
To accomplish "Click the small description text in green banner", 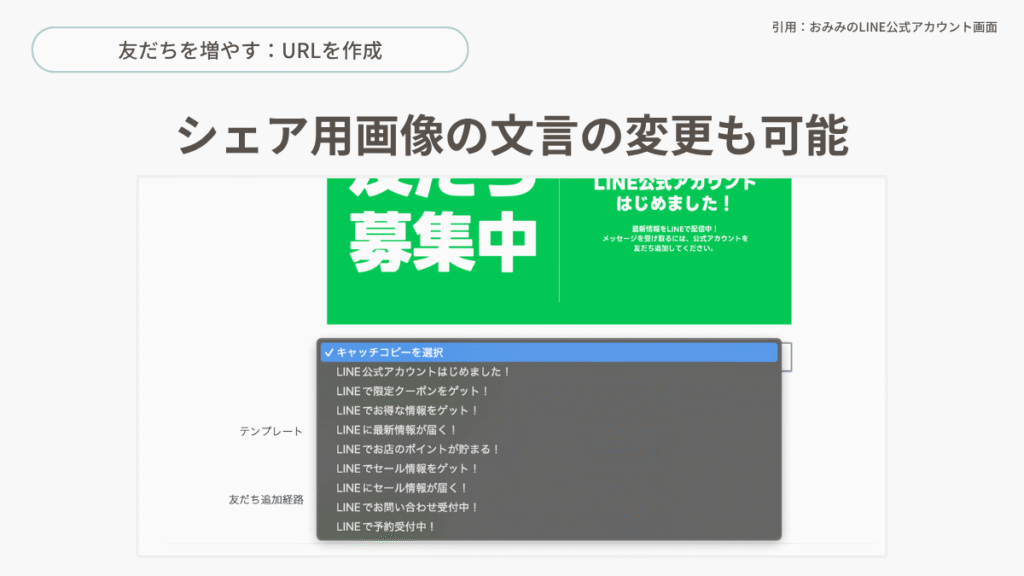I will [x=675, y=239].
